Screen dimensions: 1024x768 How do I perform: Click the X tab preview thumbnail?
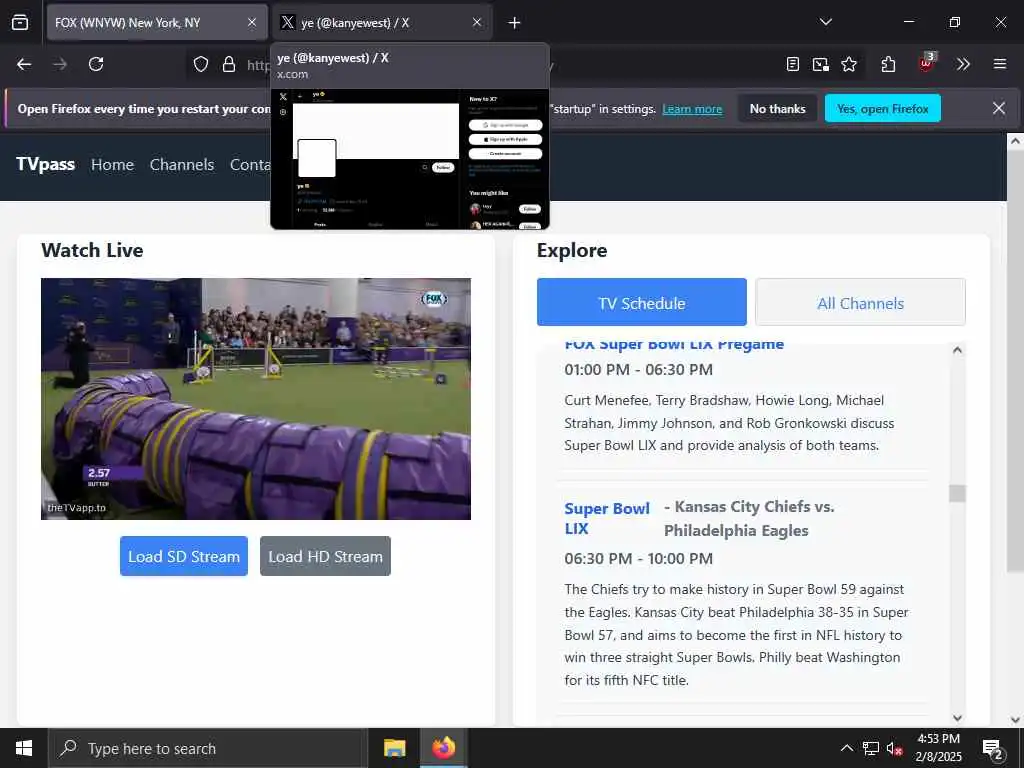[x=409, y=158]
